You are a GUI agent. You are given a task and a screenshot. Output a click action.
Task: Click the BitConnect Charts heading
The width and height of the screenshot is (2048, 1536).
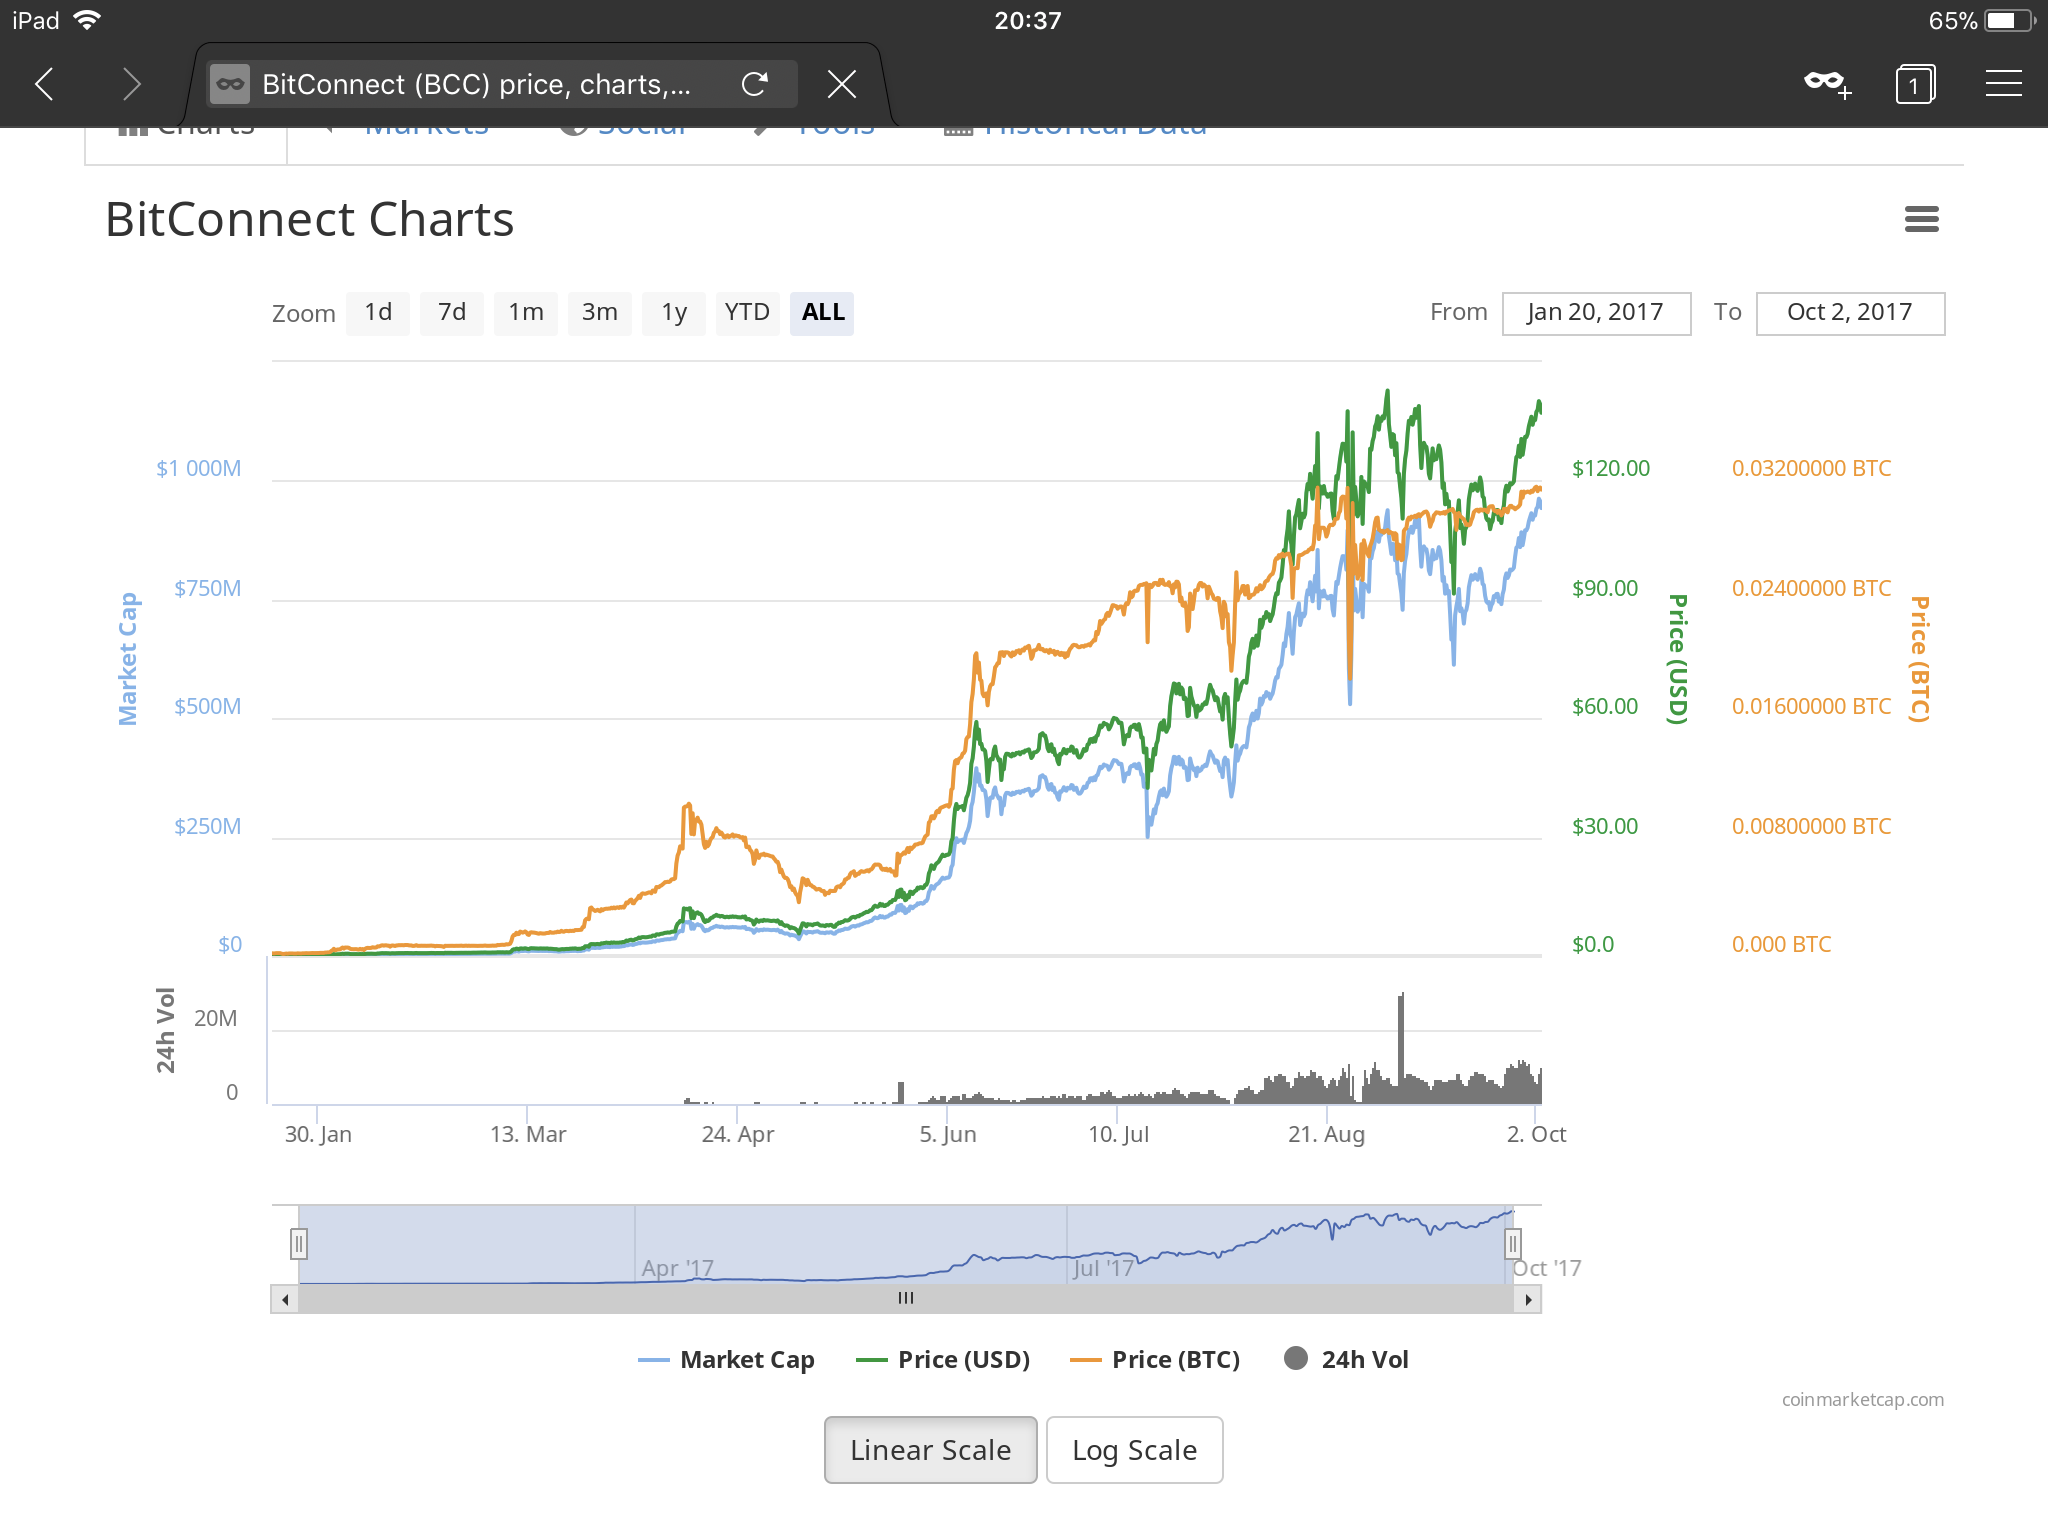[310, 220]
